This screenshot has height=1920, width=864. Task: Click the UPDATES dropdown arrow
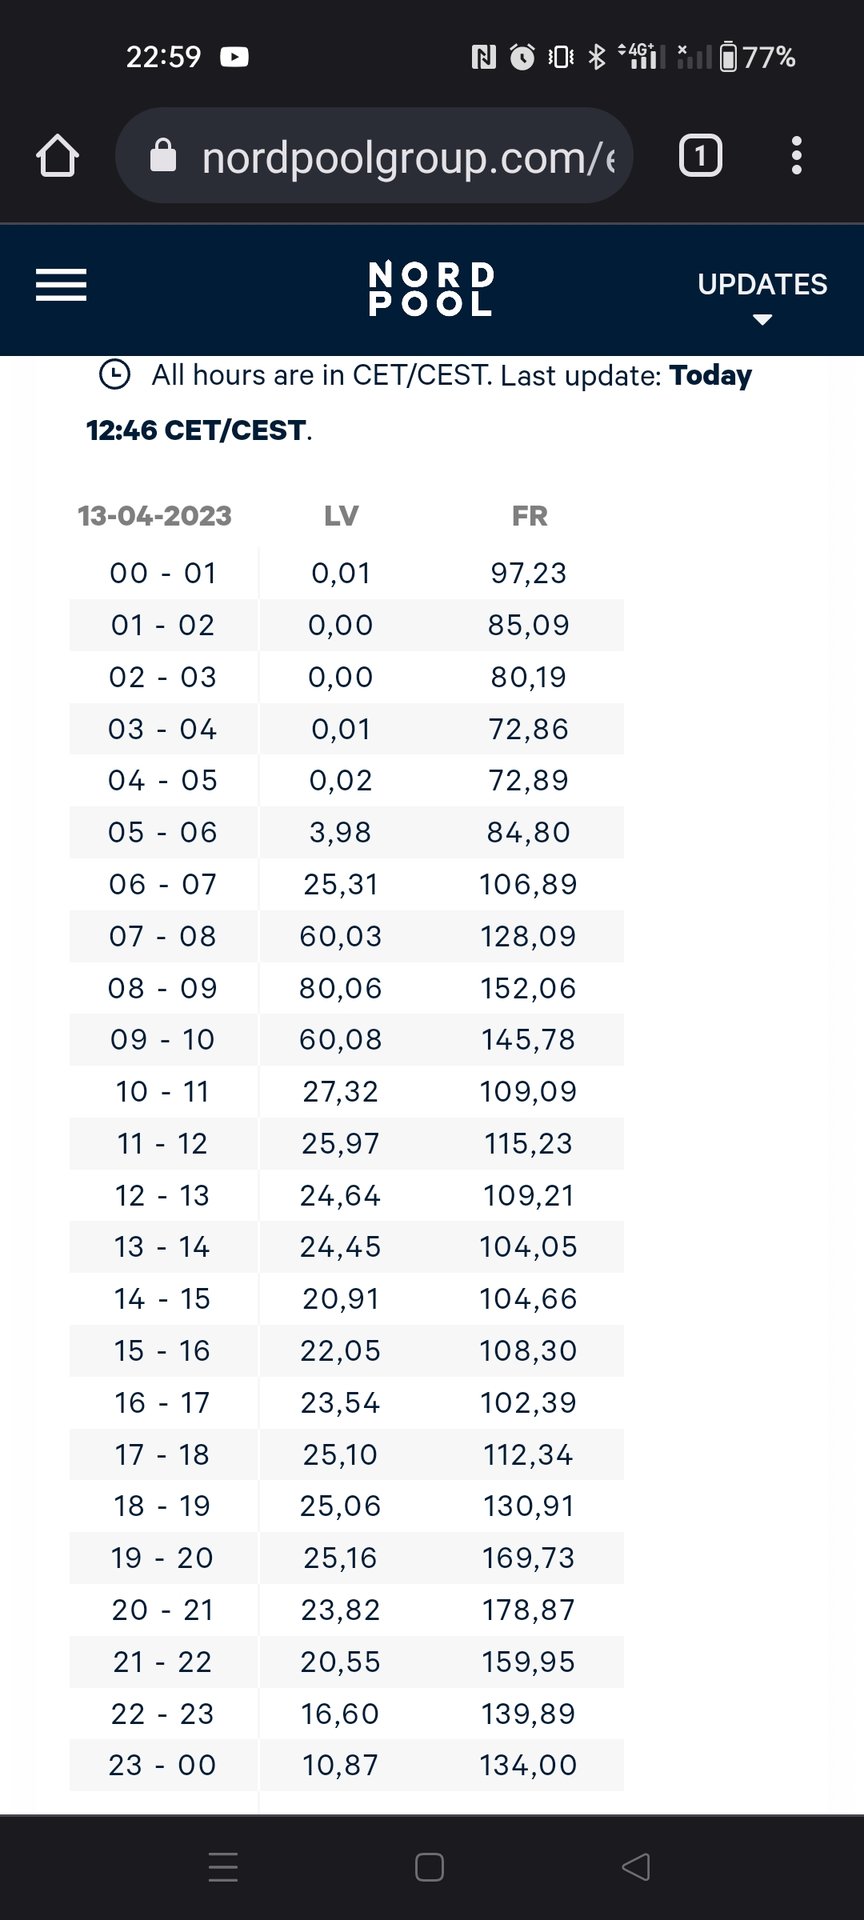point(762,320)
